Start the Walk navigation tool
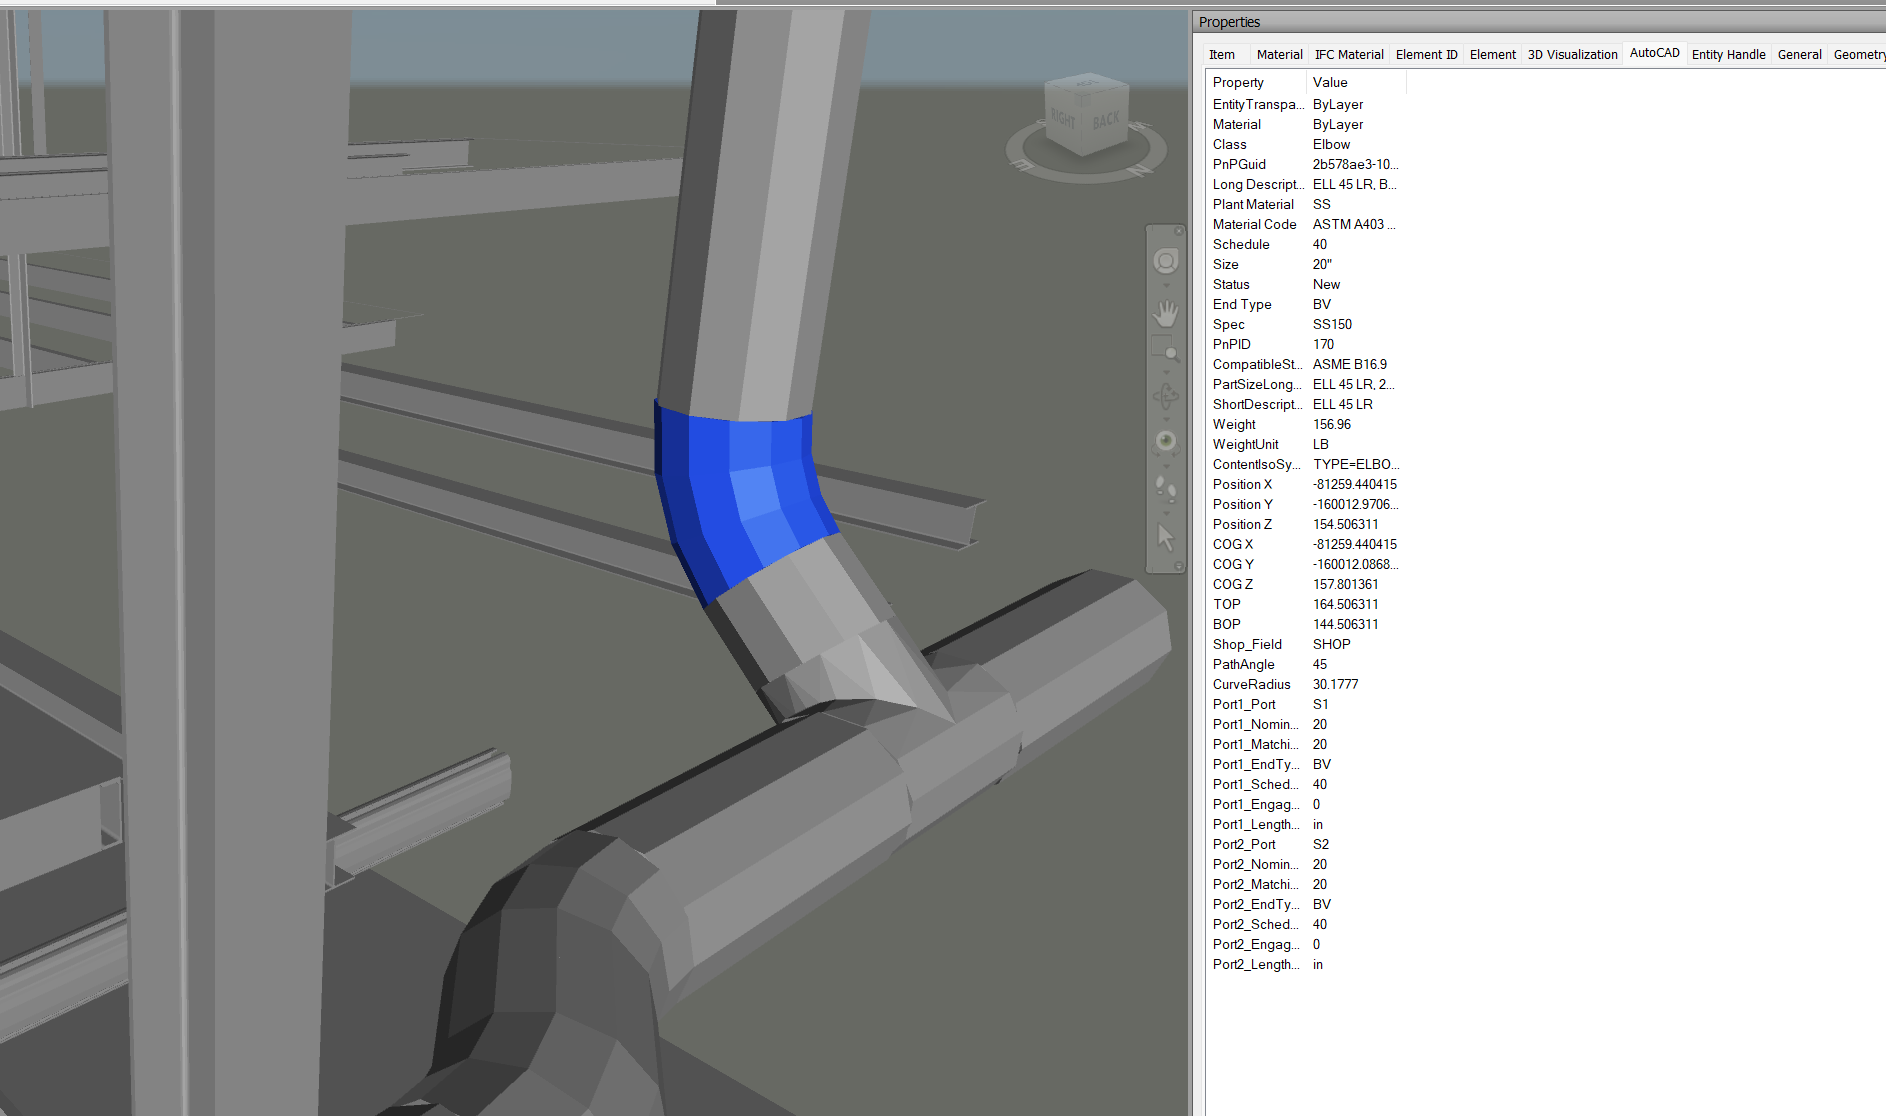Image resolution: width=1886 pixels, height=1116 pixels. pyautogui.click(x=1165, y=486)
